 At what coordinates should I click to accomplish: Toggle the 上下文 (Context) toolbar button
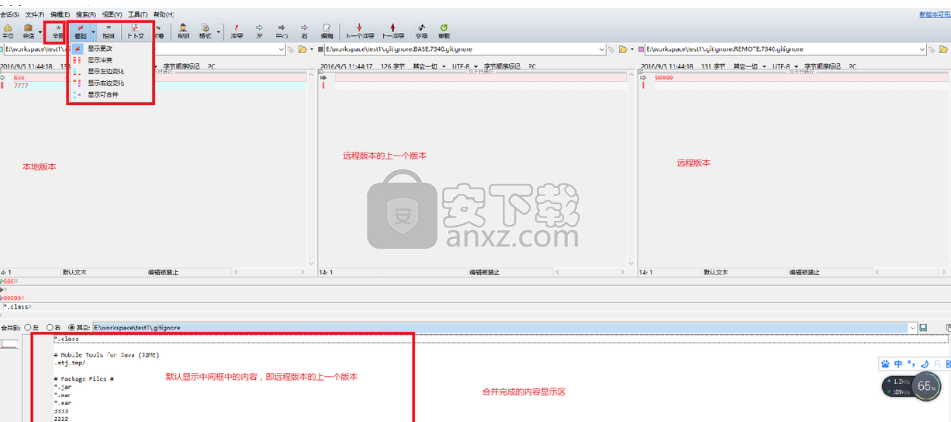point(133,32)
